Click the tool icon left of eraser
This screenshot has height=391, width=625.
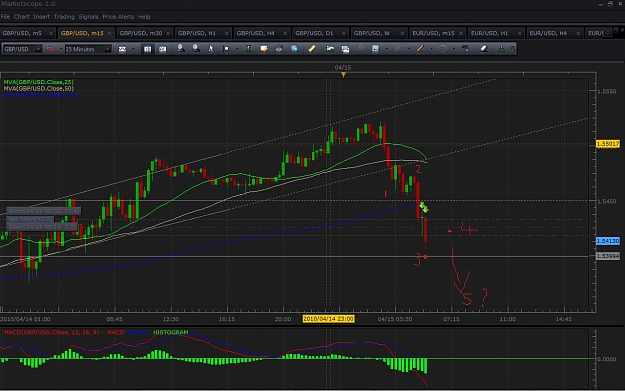click(465, 49)
